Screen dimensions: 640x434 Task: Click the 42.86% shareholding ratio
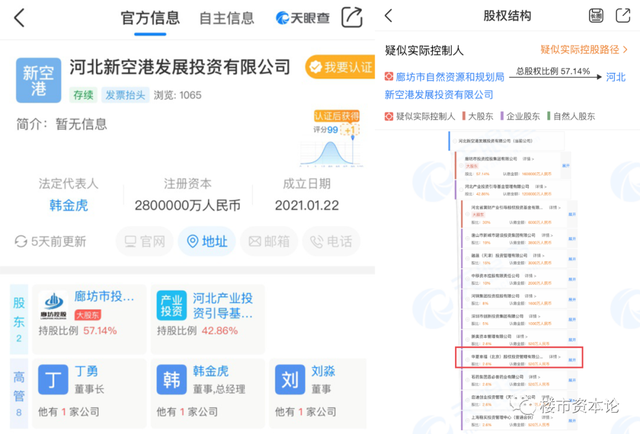[x=220, y=331]
